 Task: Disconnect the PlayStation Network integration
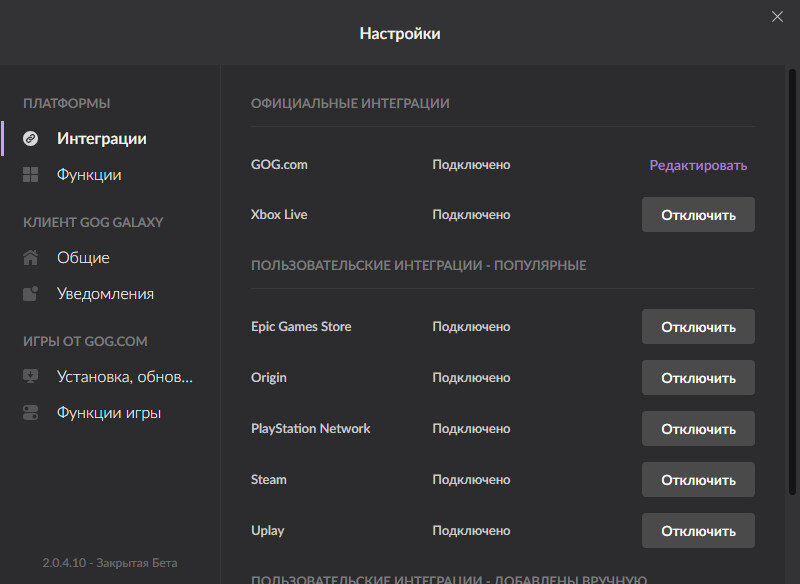point(698,429)
